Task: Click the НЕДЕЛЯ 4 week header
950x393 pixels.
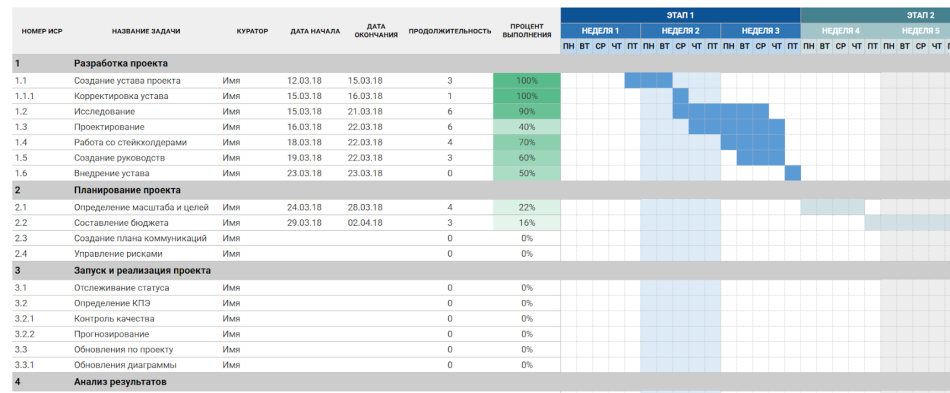Action: [840, 31]
